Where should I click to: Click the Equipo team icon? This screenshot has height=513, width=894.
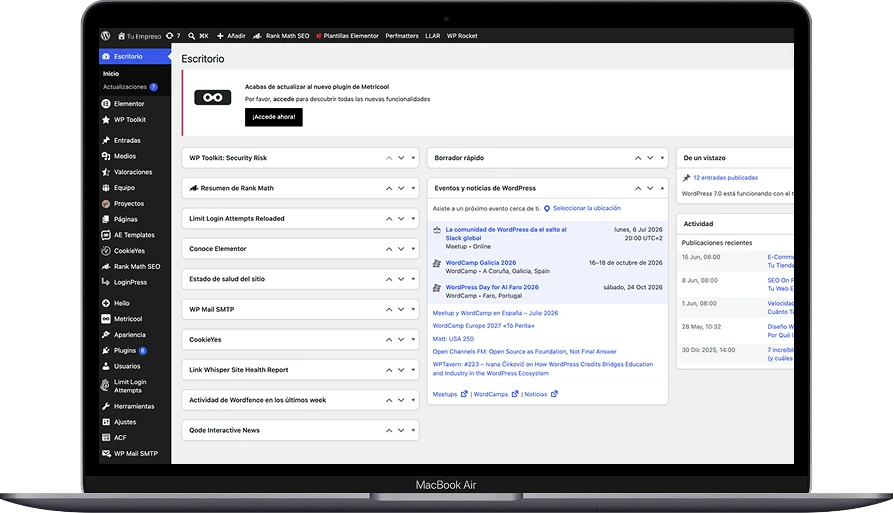point(105,188)
